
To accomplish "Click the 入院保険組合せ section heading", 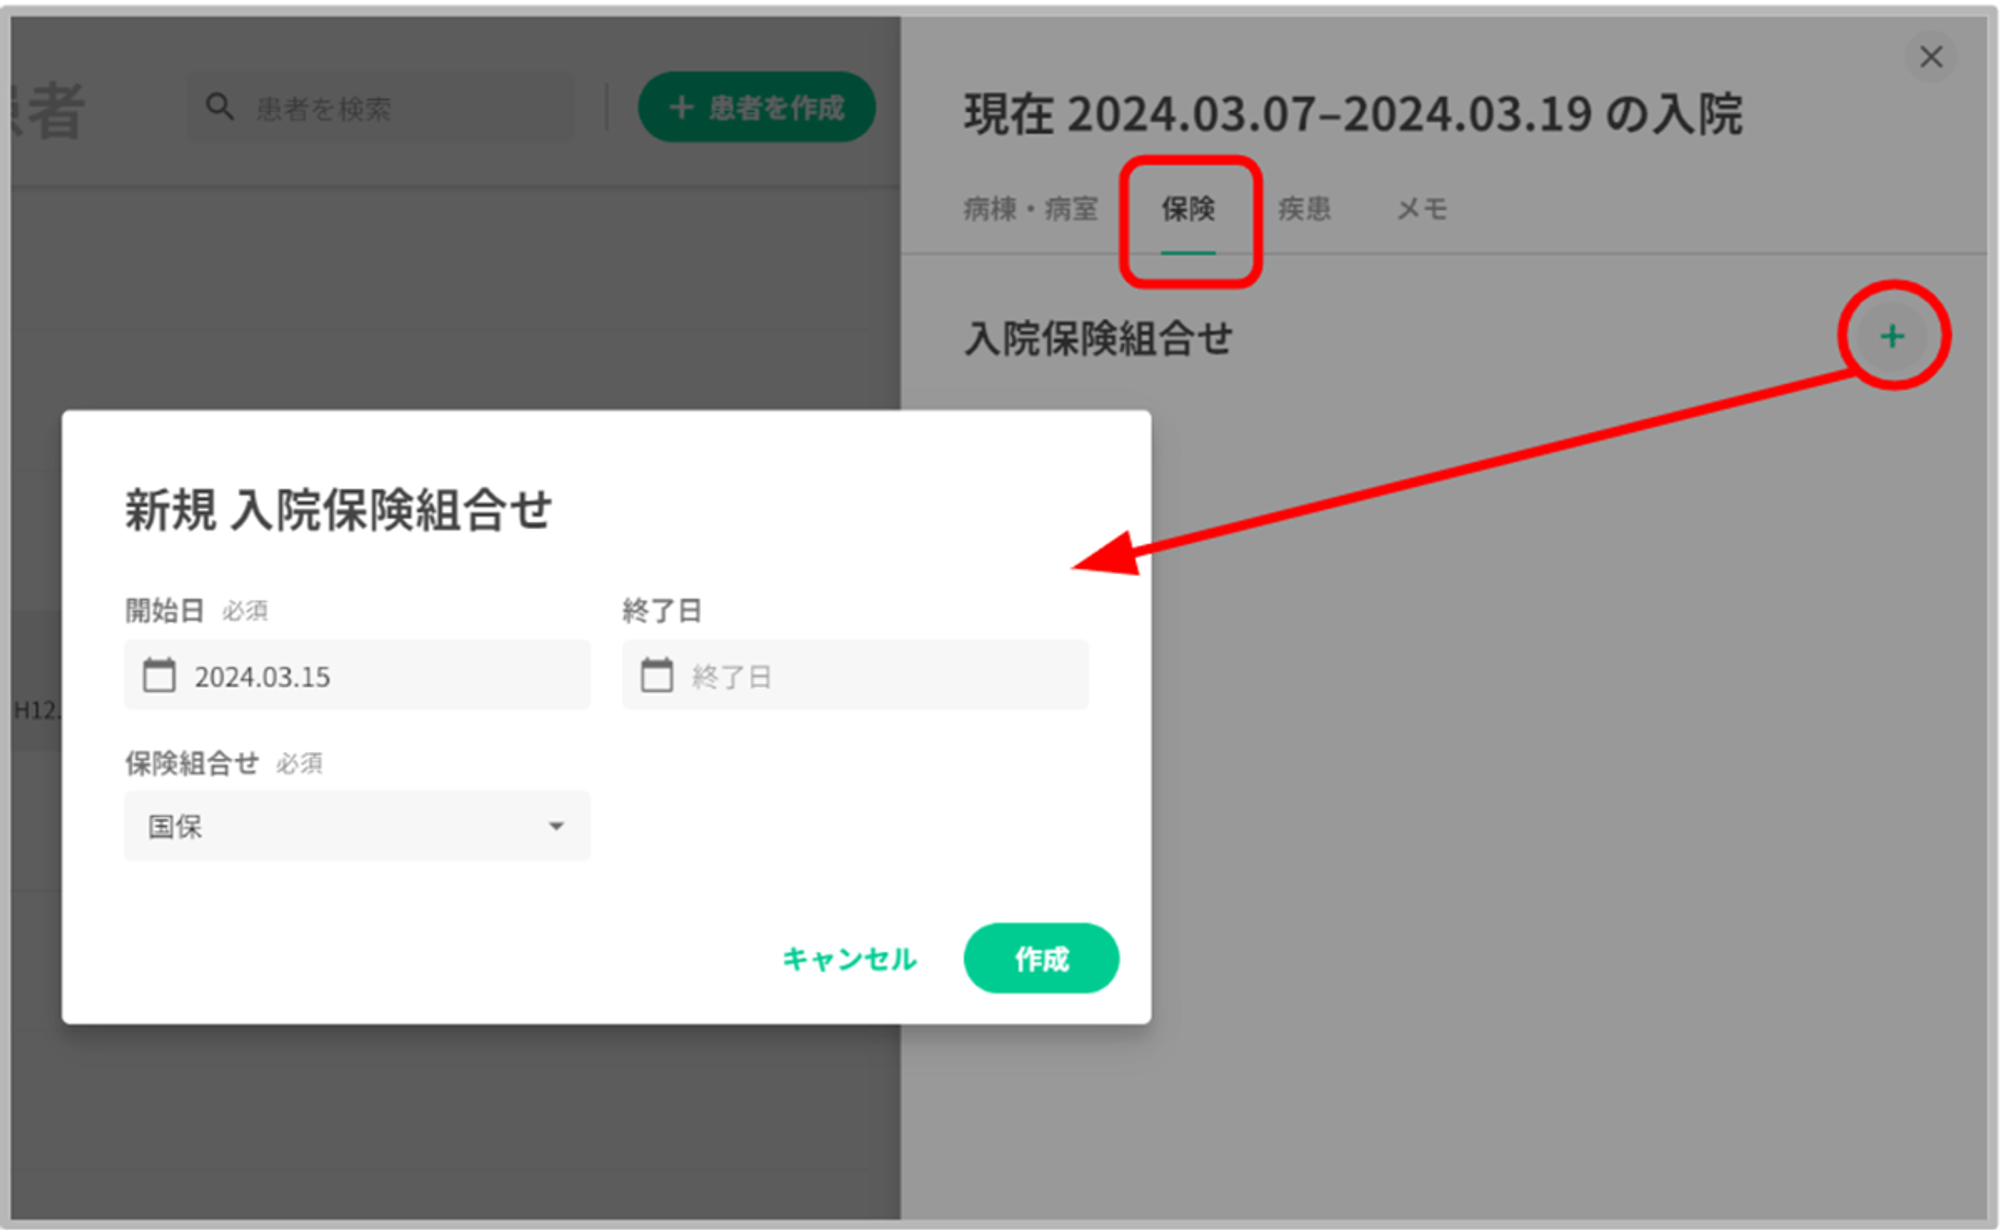I will pos(1098,339).
